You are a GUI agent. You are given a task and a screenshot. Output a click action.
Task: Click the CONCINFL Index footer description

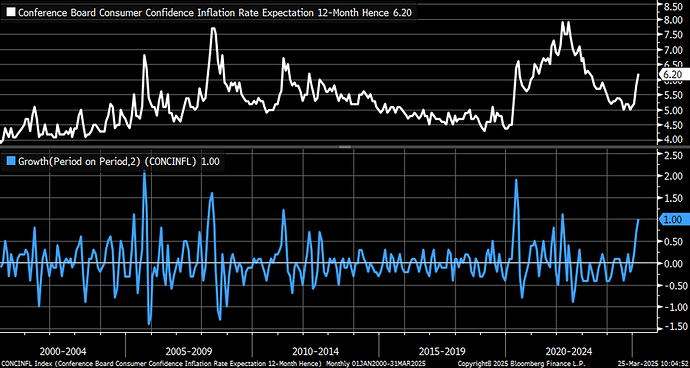coord(161,364)
